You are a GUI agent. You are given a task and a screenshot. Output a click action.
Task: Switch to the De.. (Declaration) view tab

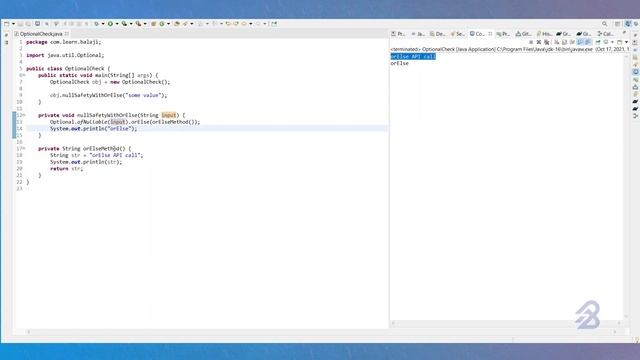click(x=437, y=34)
